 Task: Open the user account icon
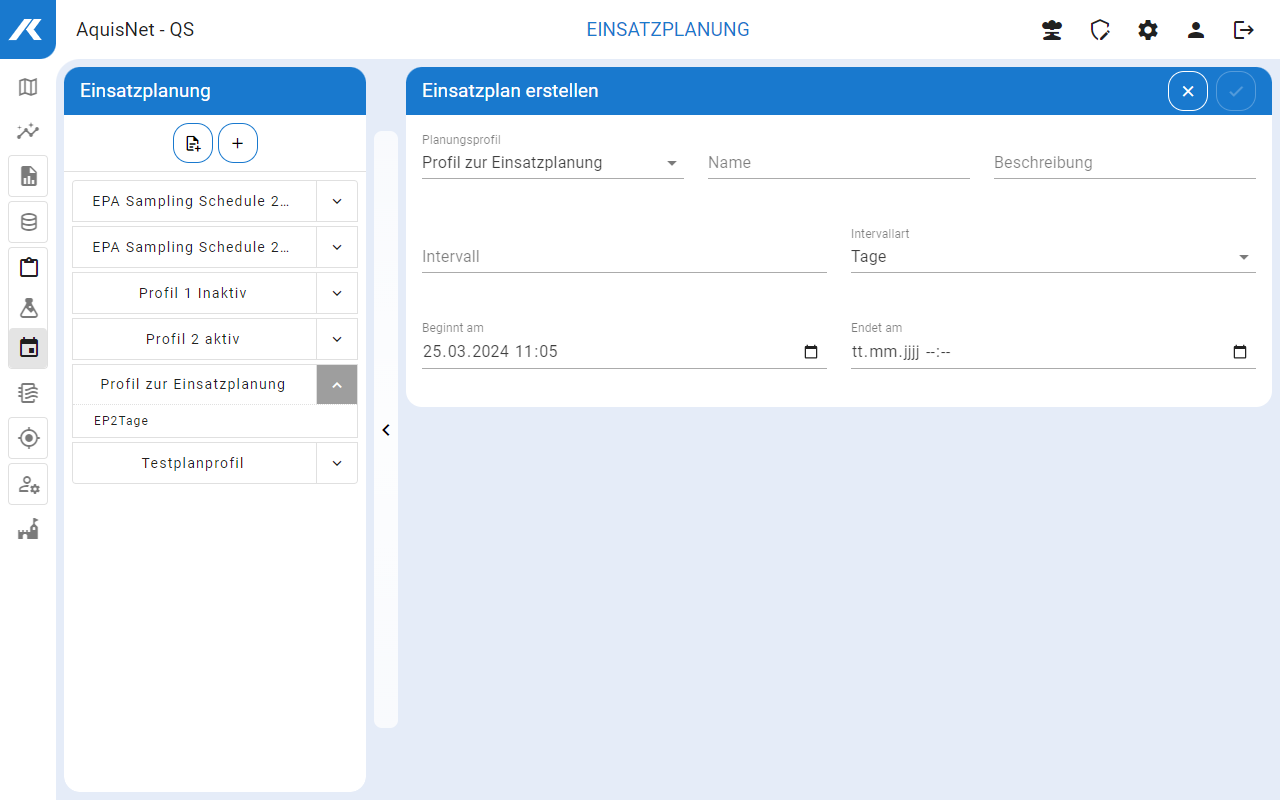coord(1196,30)
